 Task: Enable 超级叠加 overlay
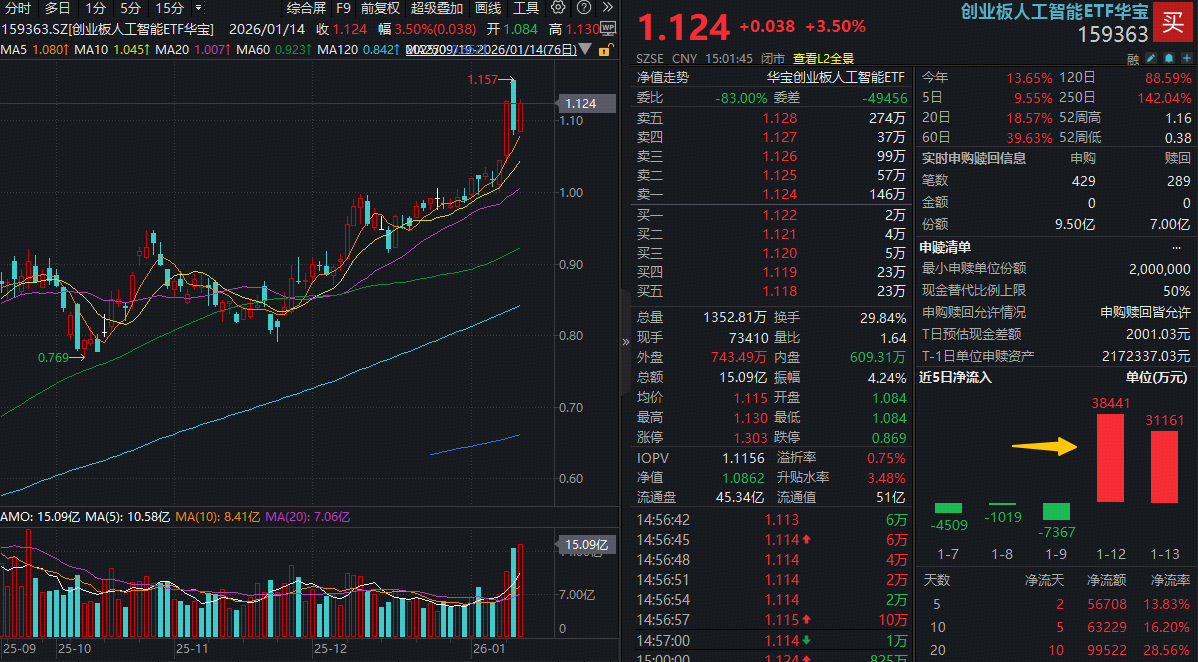click(437, 8)
